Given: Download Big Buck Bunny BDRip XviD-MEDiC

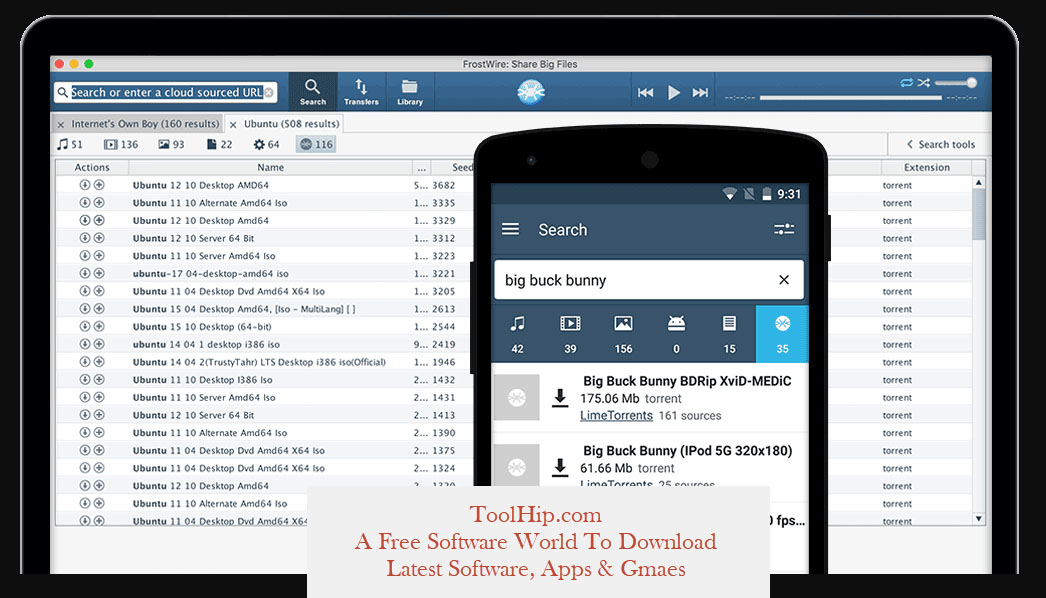Looking at the screenshot, I should coord(560,398).
